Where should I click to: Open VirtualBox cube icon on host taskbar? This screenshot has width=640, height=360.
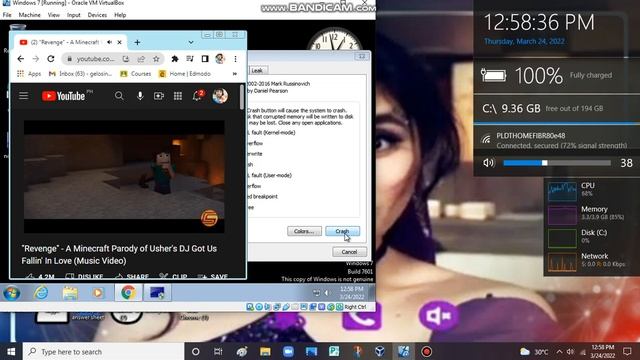380,351
